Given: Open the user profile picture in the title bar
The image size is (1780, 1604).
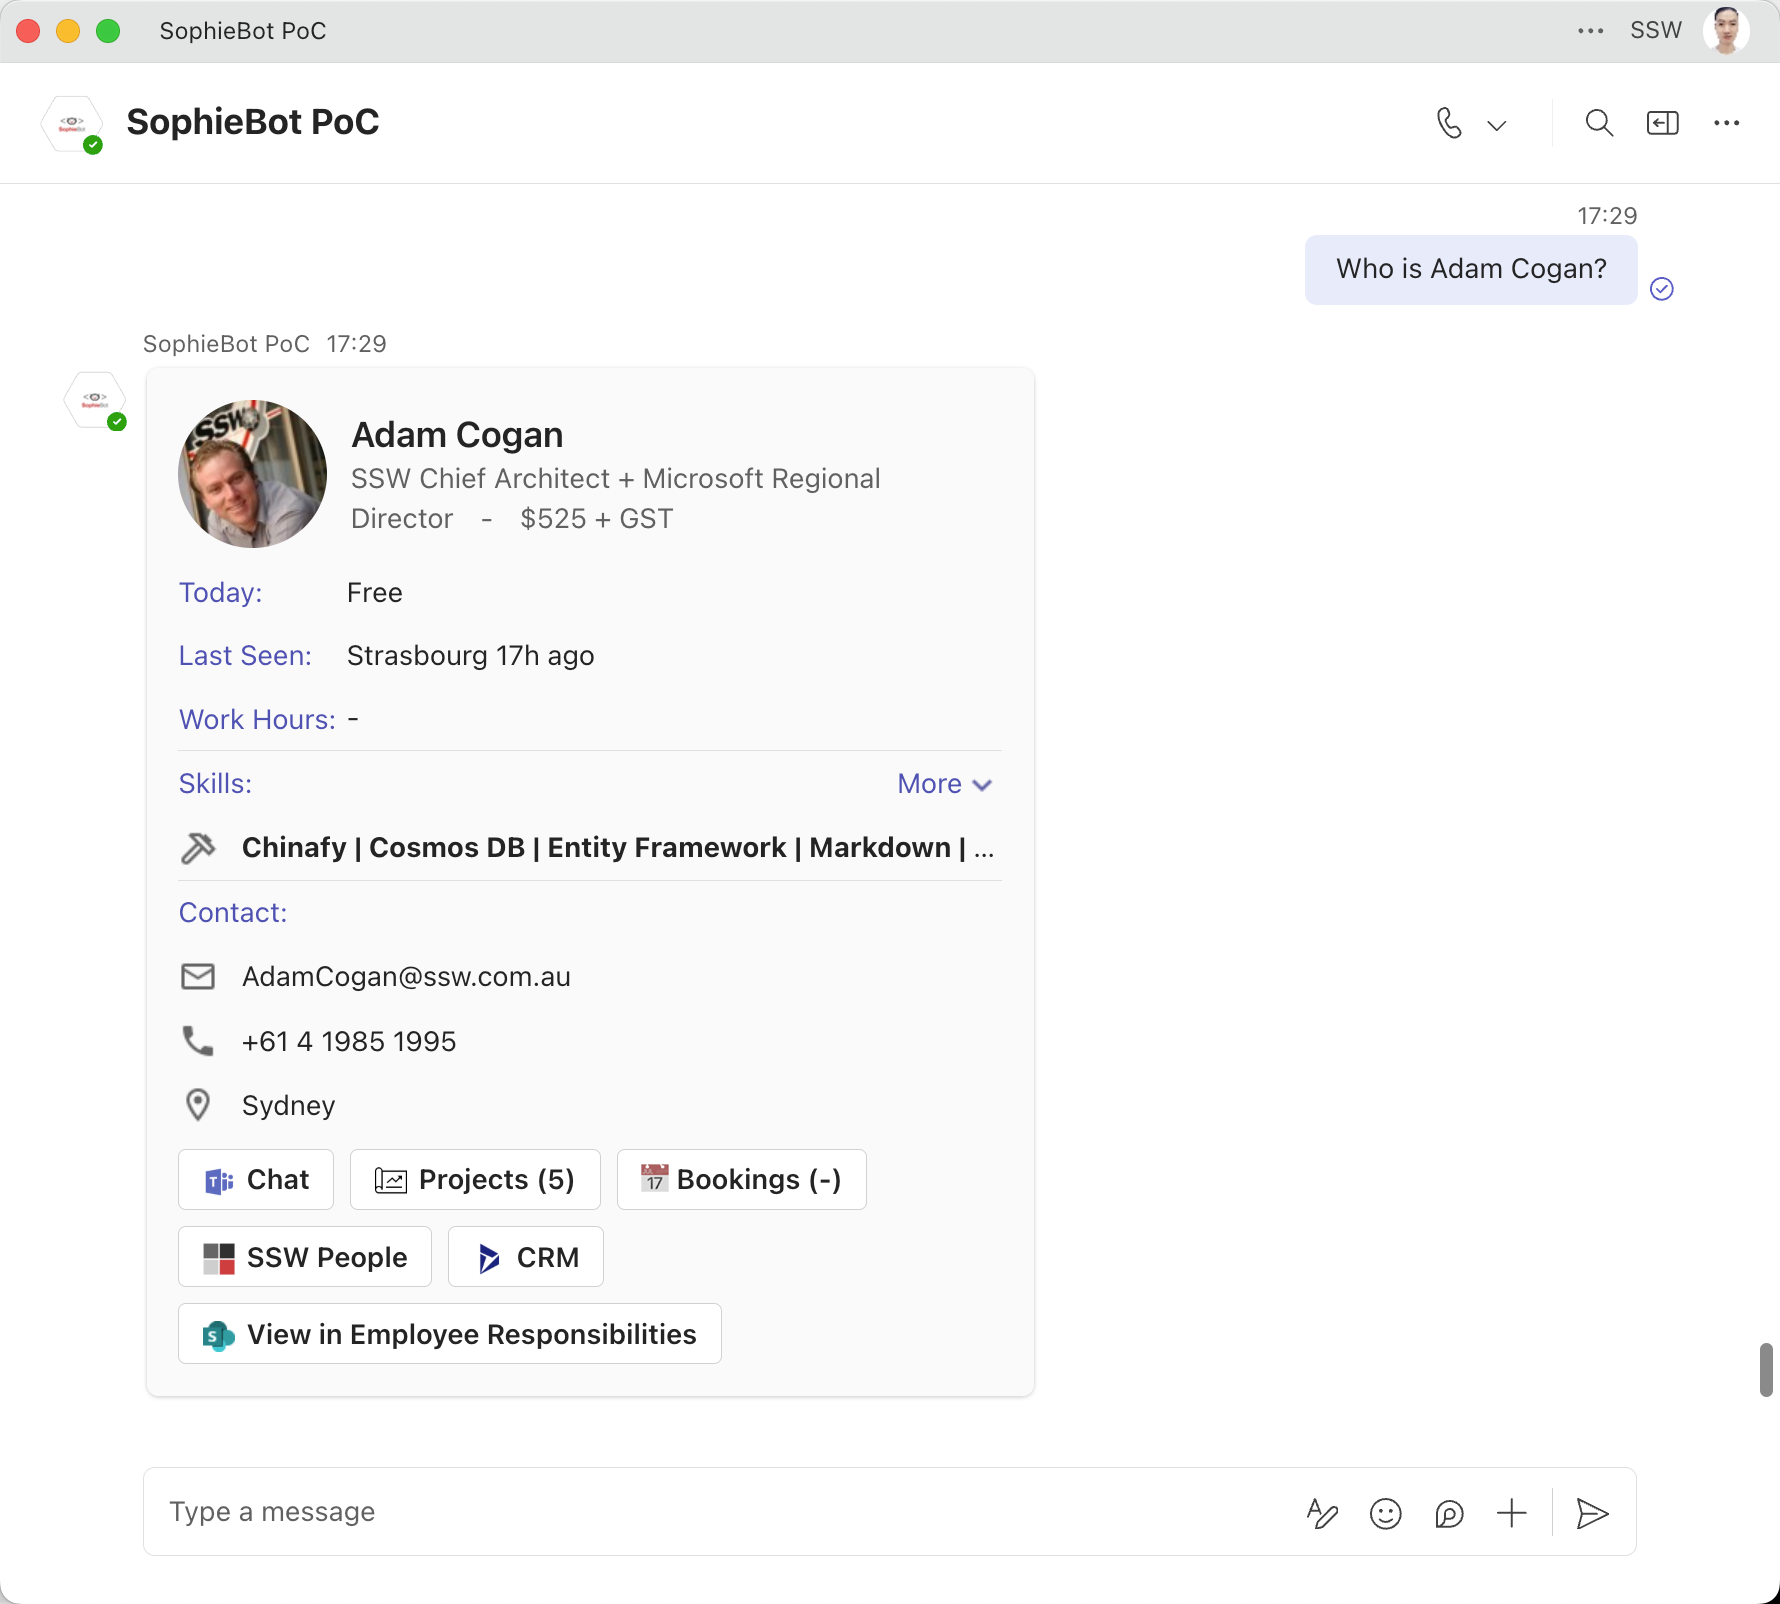Looking at the screenshot, I should click(1726, 30).
